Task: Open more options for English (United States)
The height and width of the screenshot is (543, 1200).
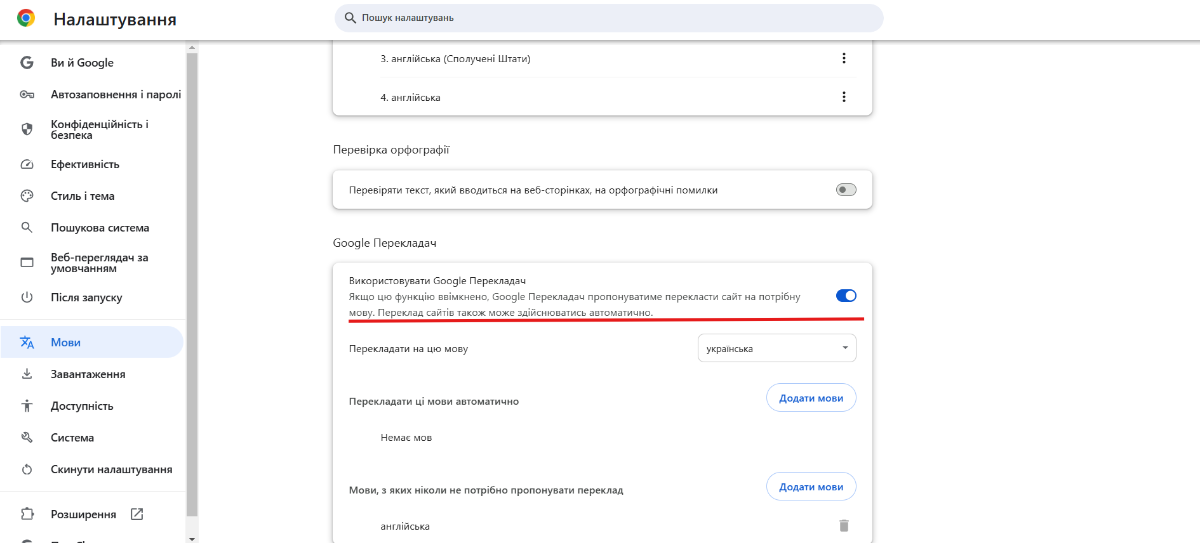Action: pos(844,59)
